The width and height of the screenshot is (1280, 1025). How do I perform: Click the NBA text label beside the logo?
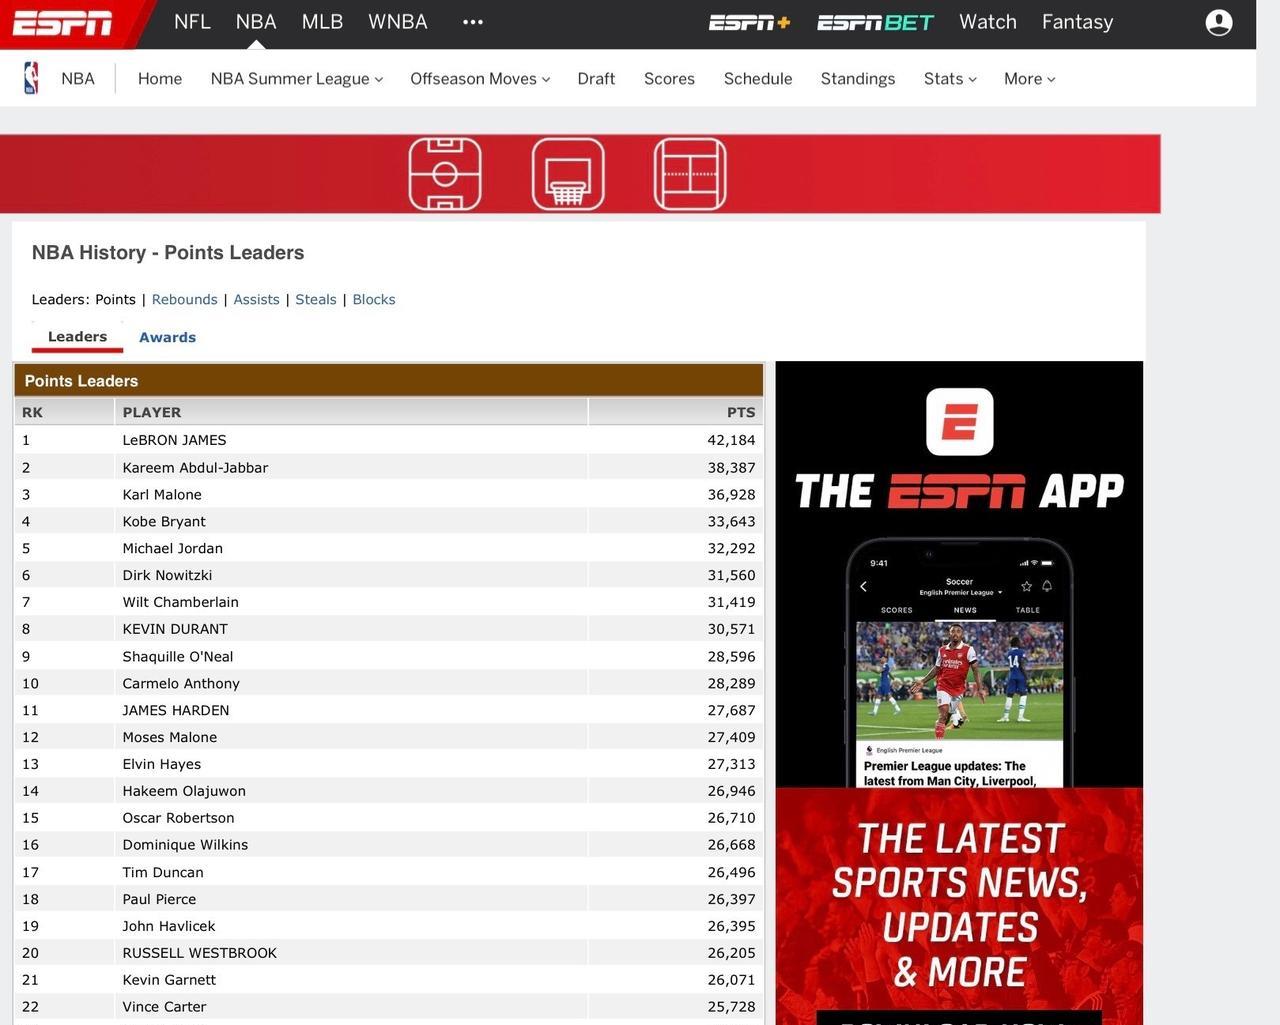click(78, 79)
